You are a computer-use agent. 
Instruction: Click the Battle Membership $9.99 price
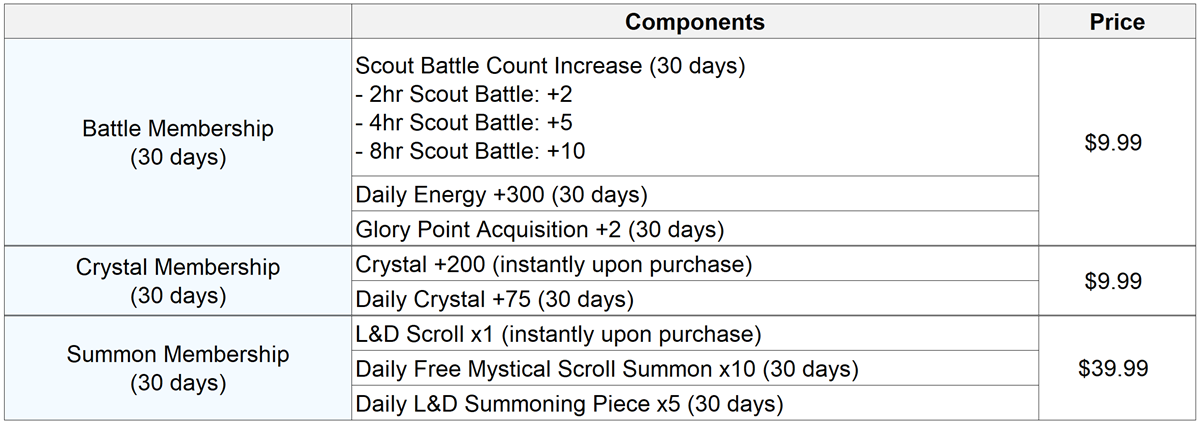[1113, 143]
